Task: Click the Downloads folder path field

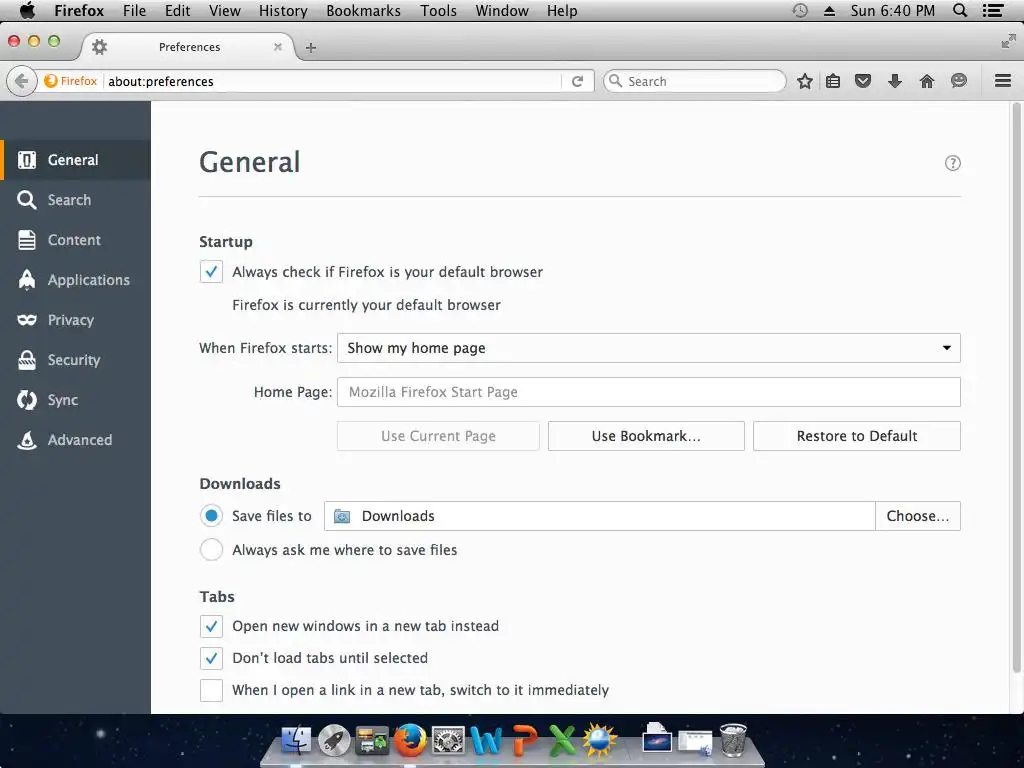Action: coord(600,516)
